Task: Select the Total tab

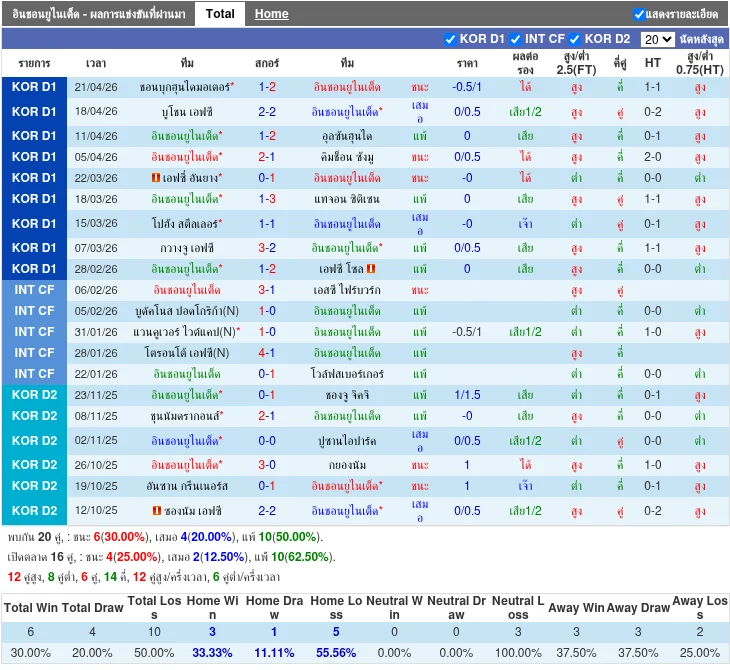Action: [x=220, y=14]
